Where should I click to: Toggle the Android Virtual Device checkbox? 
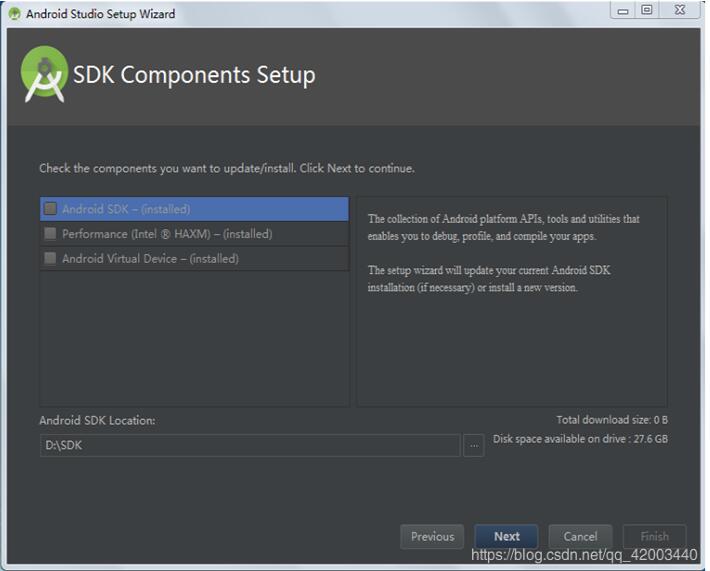pyautogui.click(x=50, y=259)
